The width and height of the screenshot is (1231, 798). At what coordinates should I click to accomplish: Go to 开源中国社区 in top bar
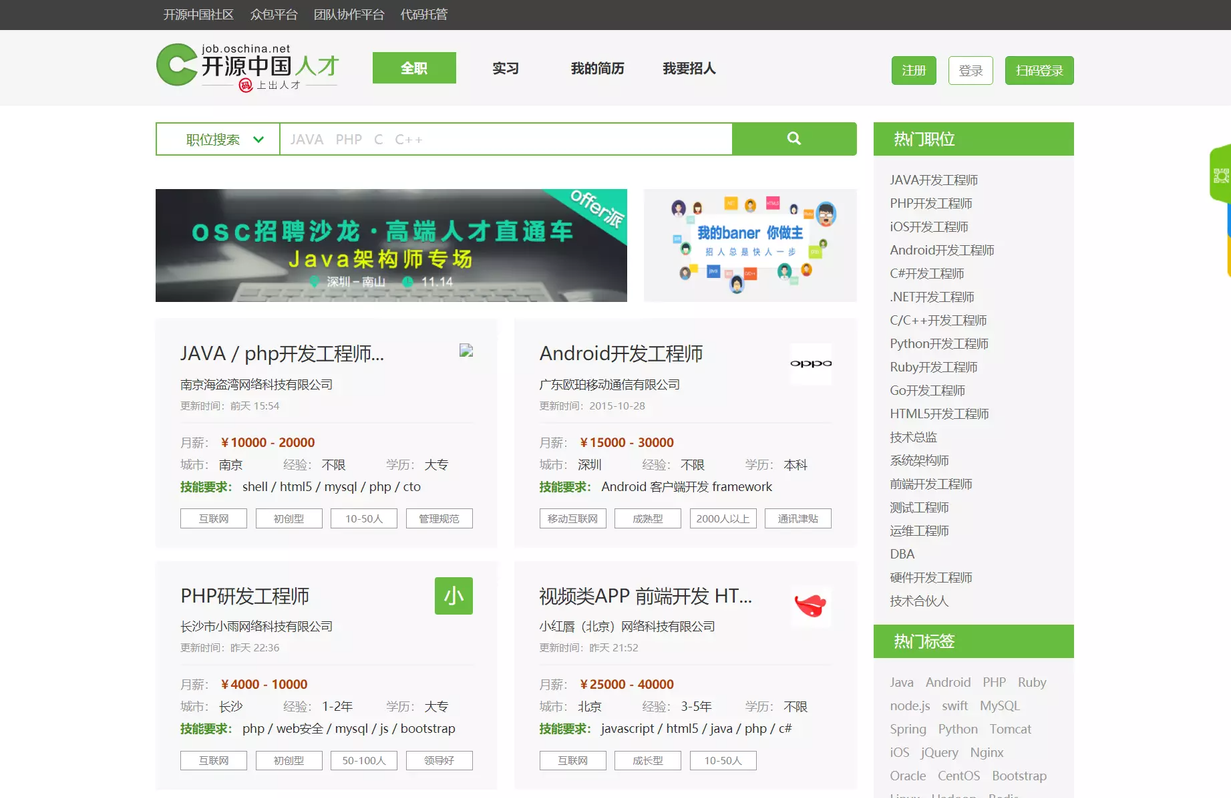[199, 14]
